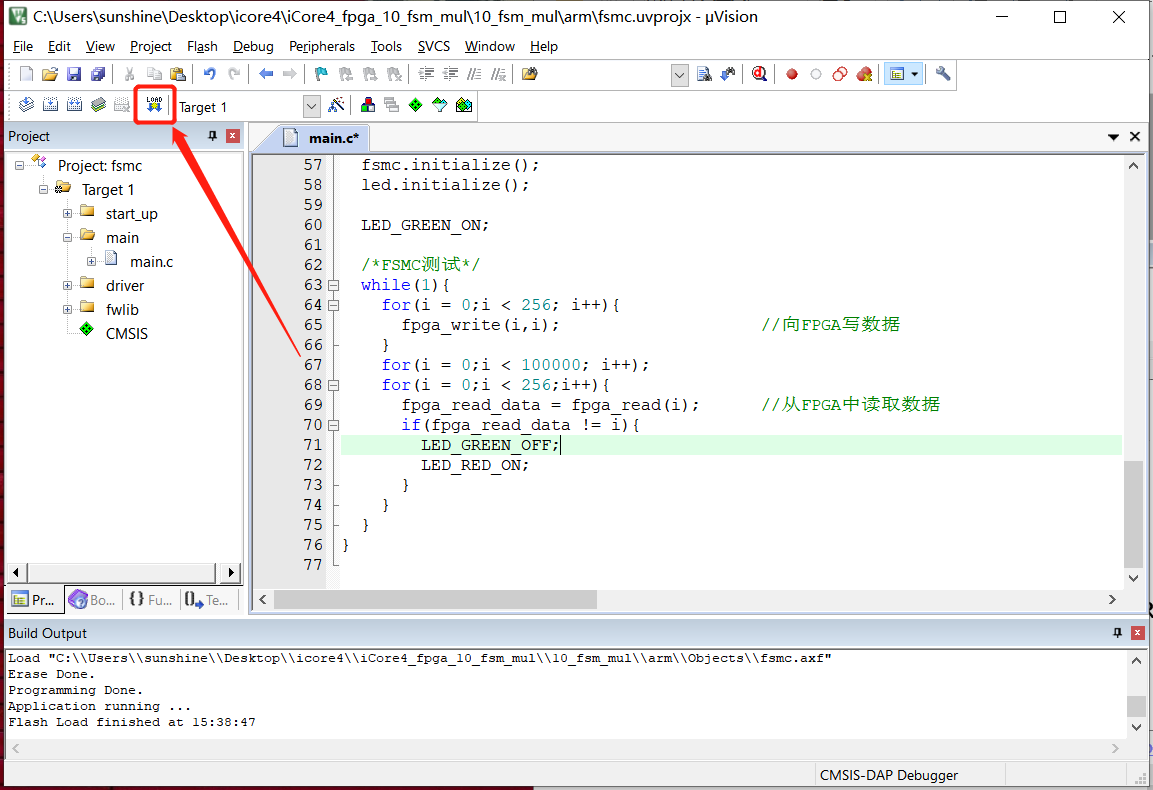The image size is (1153, 790).
Task: Toggle the bookmark flag icon in the toolbar
Action: [320, 74]
